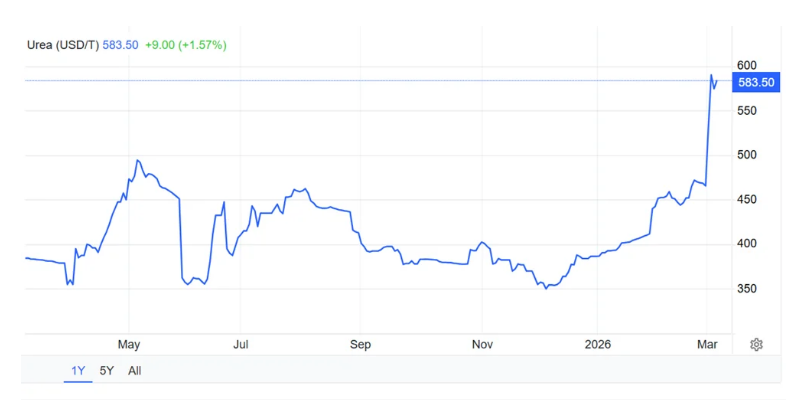The width and height of the screenshot is (800, 400).
Task: Click the +9.00 (+1.57%) change value
Action: coord(185,45)
